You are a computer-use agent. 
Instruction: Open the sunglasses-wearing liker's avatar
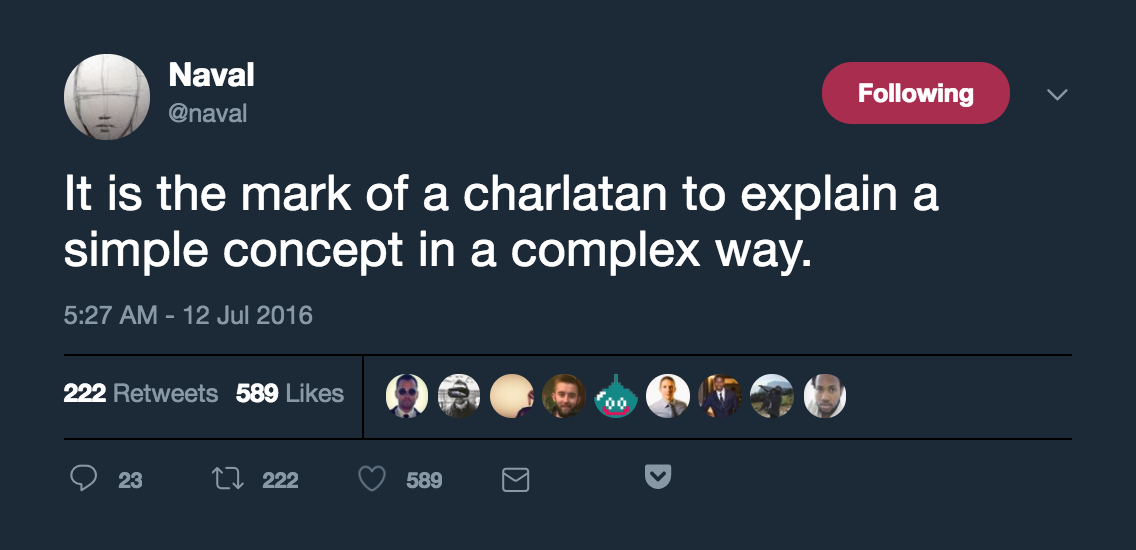(x=407, y=396)
